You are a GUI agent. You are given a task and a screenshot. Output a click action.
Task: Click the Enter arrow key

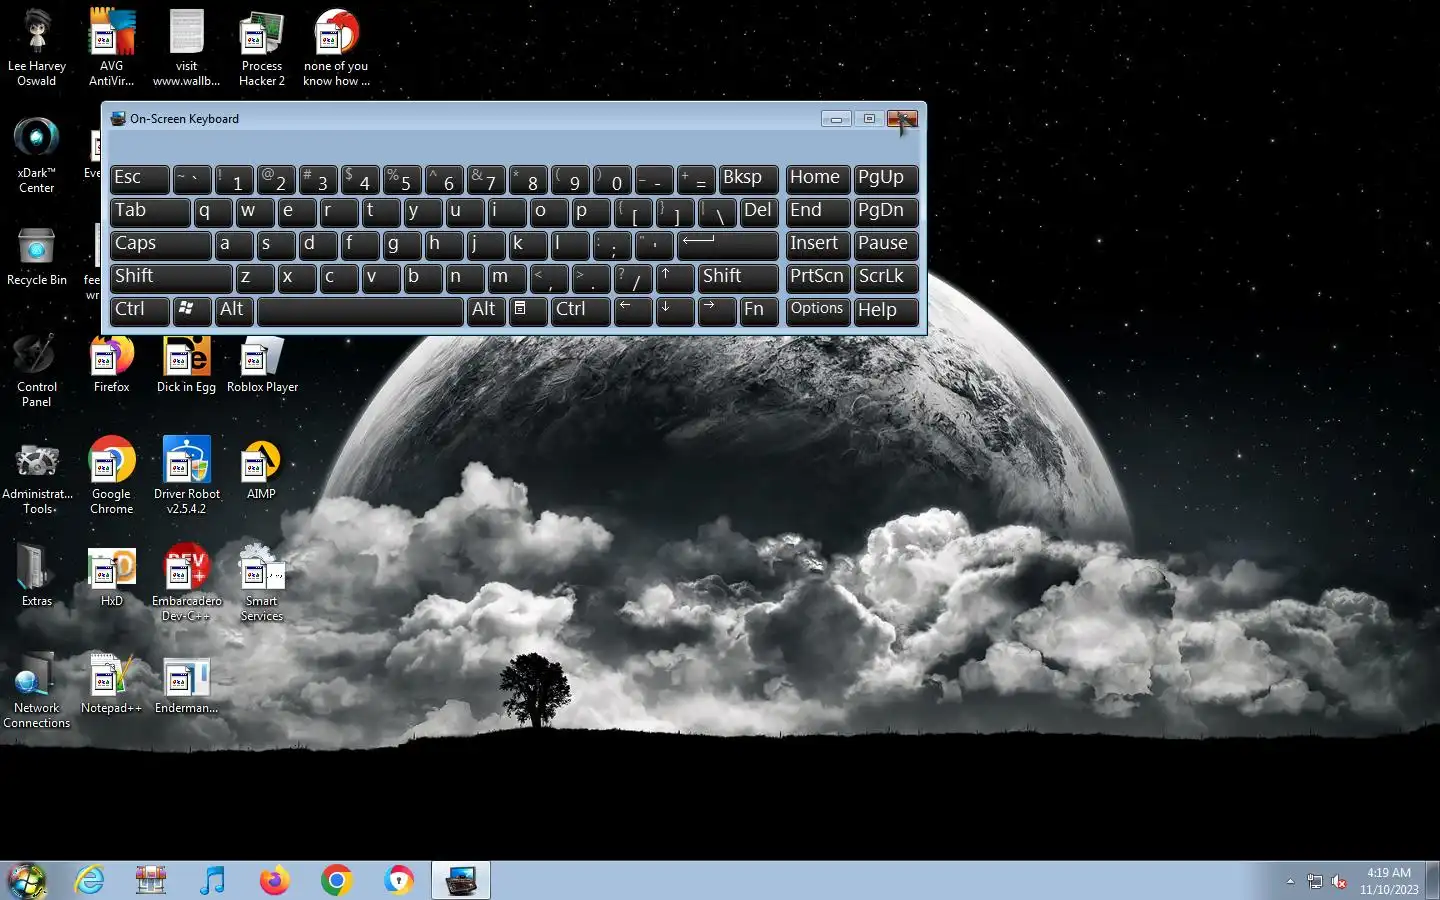point(727,244)
